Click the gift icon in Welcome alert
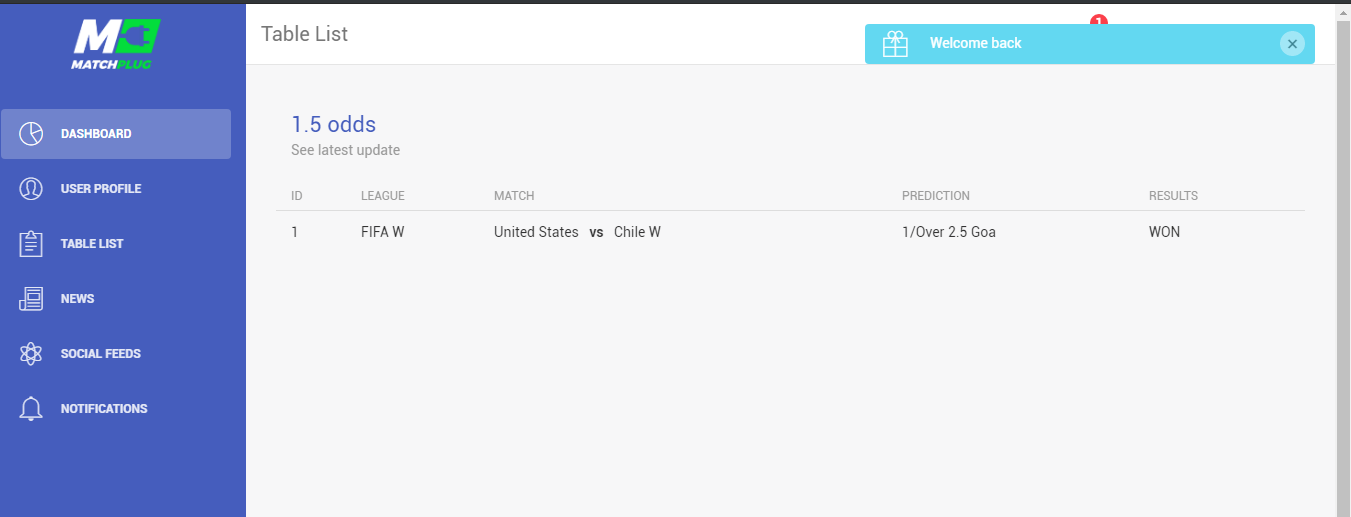This screenshot has width=1351, height=517. 895,44
